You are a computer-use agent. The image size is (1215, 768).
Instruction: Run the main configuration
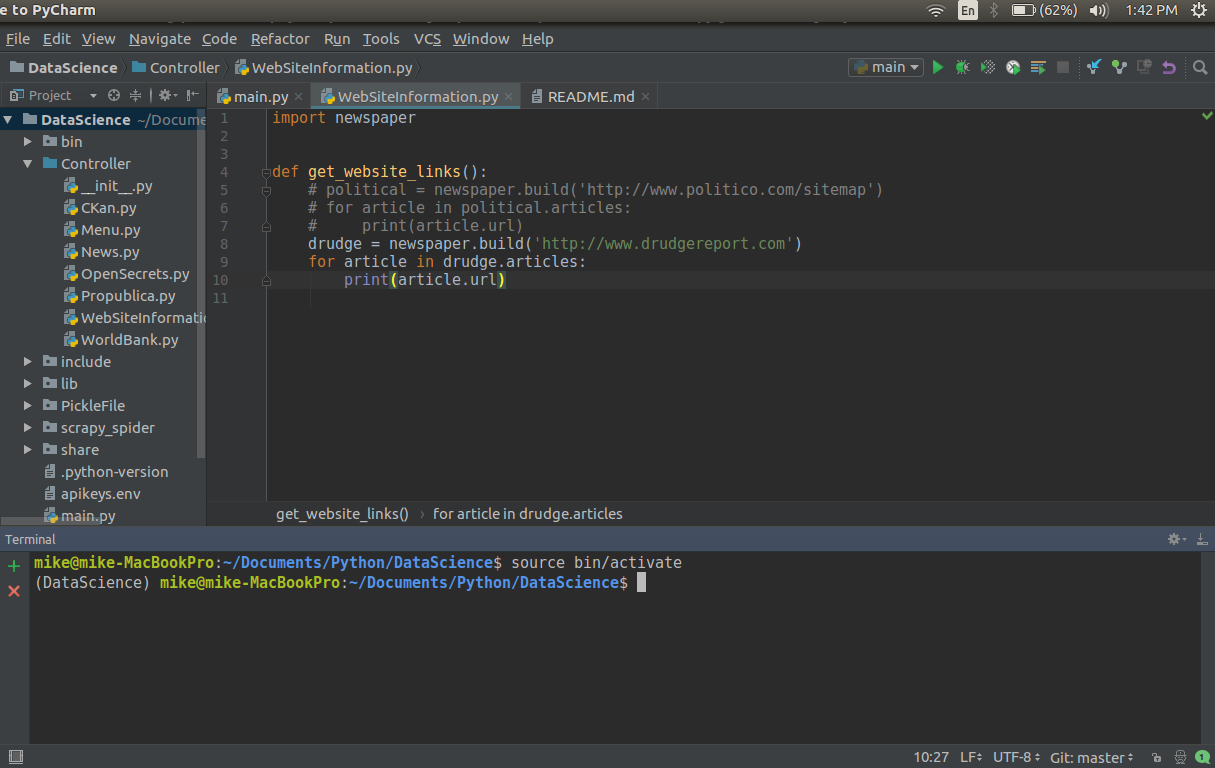tap(937, 67)
